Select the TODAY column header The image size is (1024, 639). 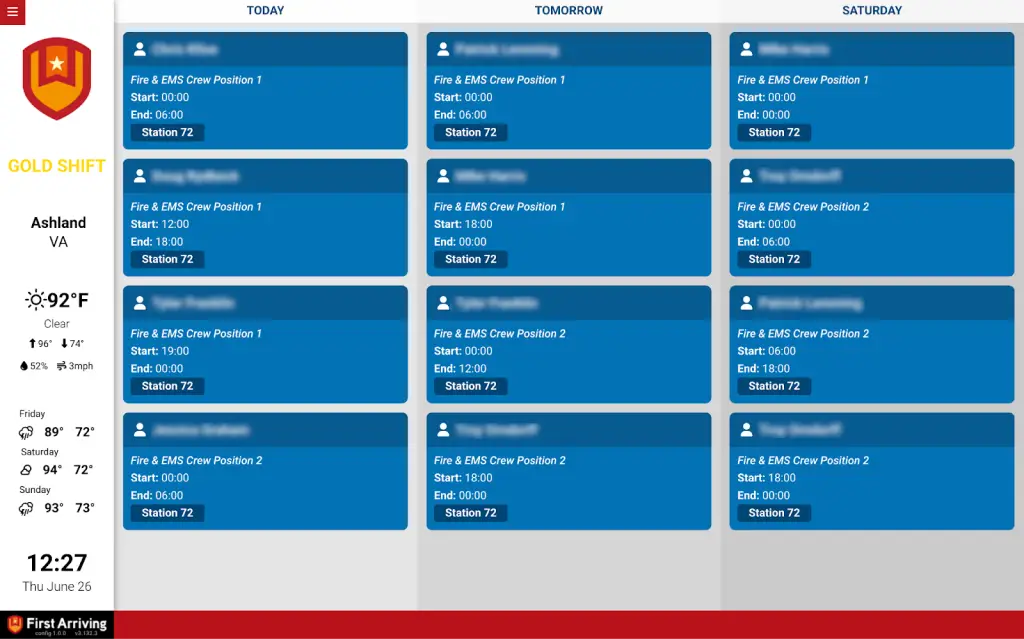(x=265, y=11)
